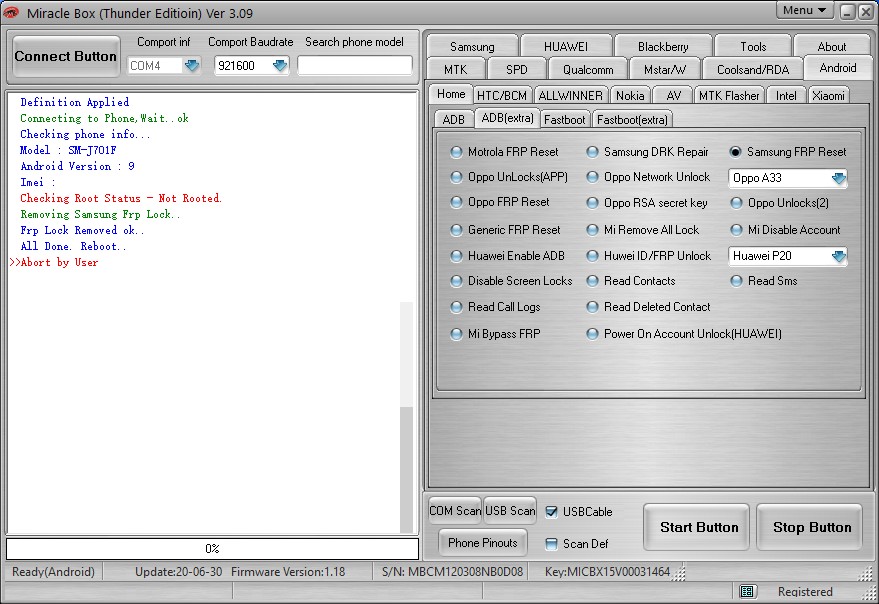Open the Comport inf COM4 dropdown

coord(192,66)
